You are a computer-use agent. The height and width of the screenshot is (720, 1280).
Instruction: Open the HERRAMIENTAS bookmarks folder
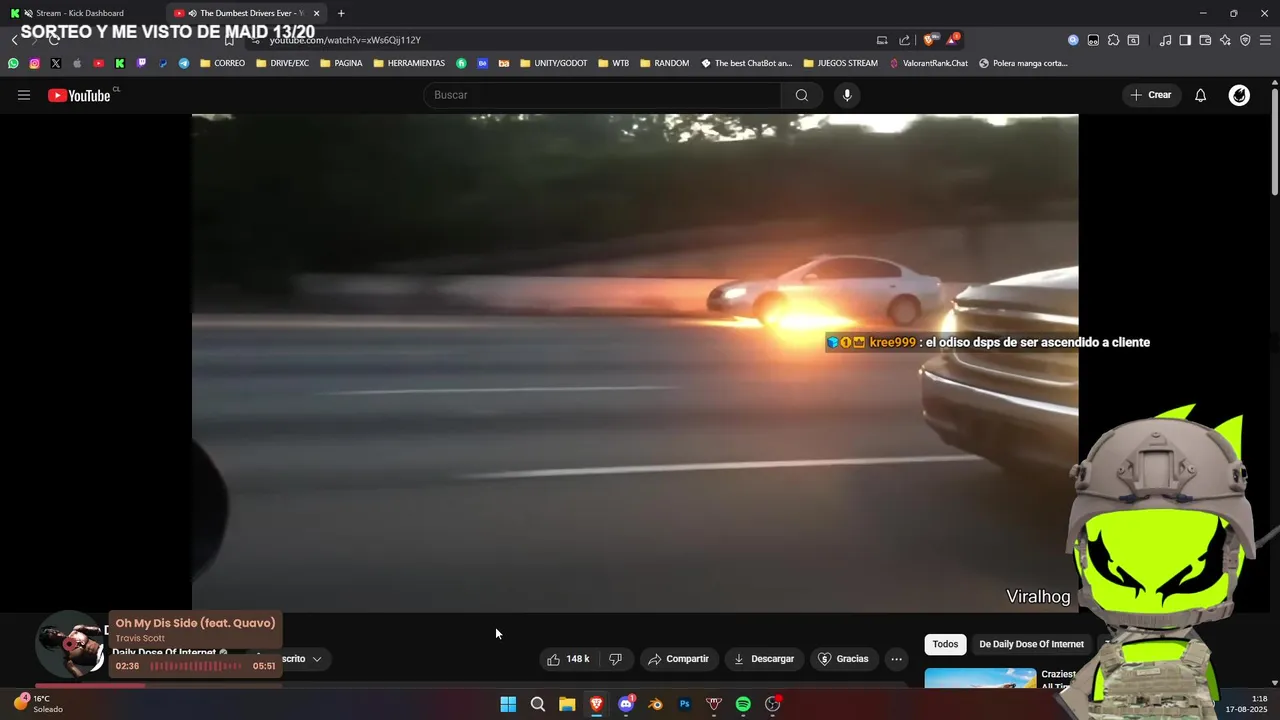pyautogui.click(x=409, y=63)
